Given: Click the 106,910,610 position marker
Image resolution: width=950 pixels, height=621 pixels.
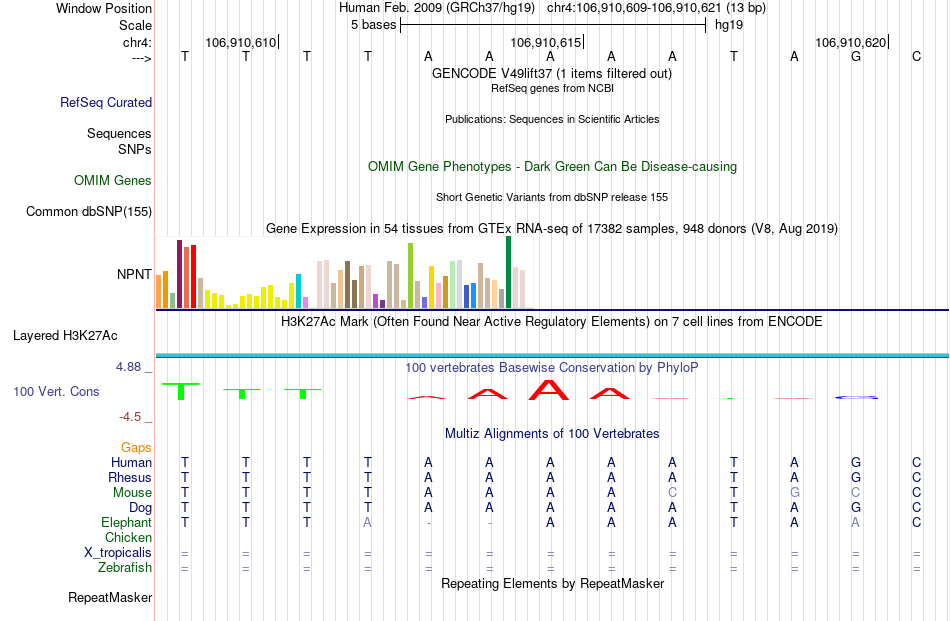Looking at the screenshot, I should [241, 42].
